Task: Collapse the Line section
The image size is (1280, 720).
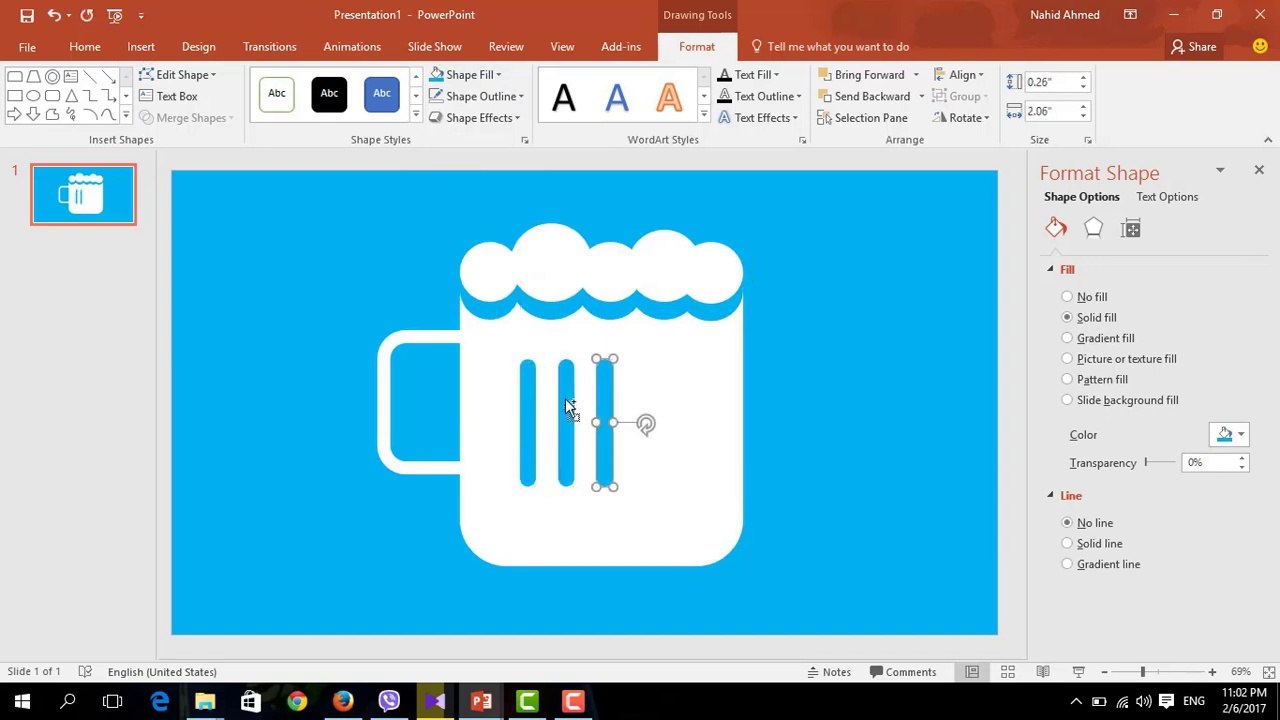Action: point(1050,496)
